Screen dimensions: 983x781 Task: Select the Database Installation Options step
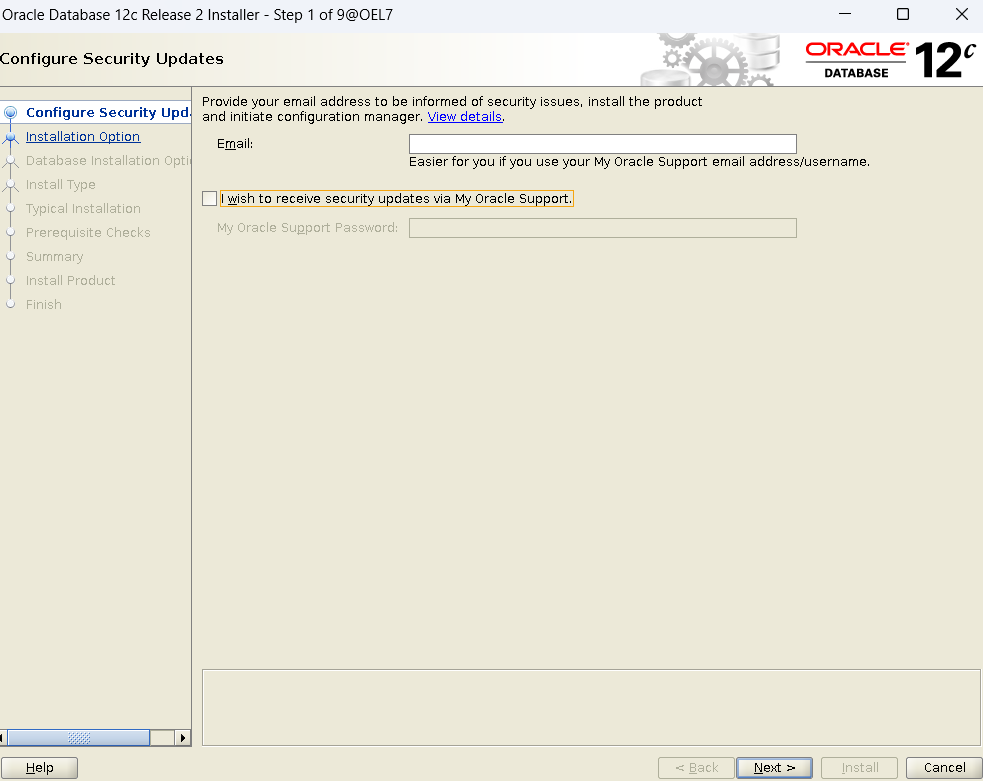[108, 160]
